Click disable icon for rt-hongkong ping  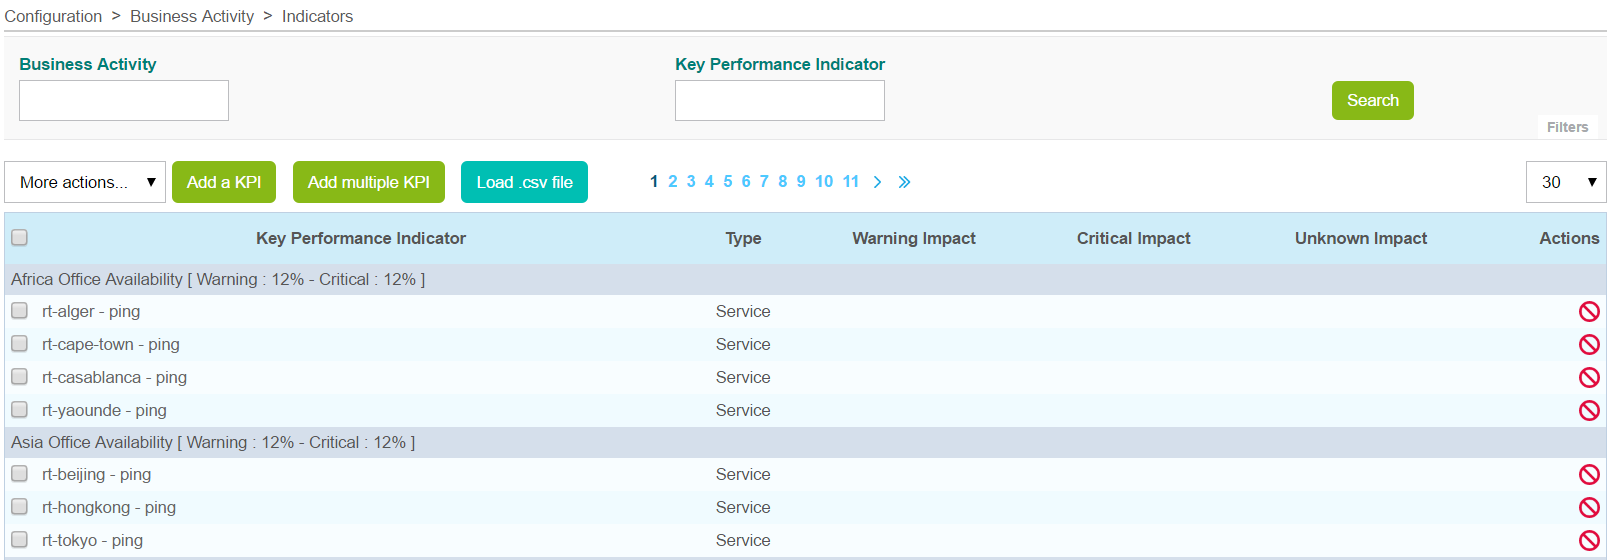[x=1589, y=508]
